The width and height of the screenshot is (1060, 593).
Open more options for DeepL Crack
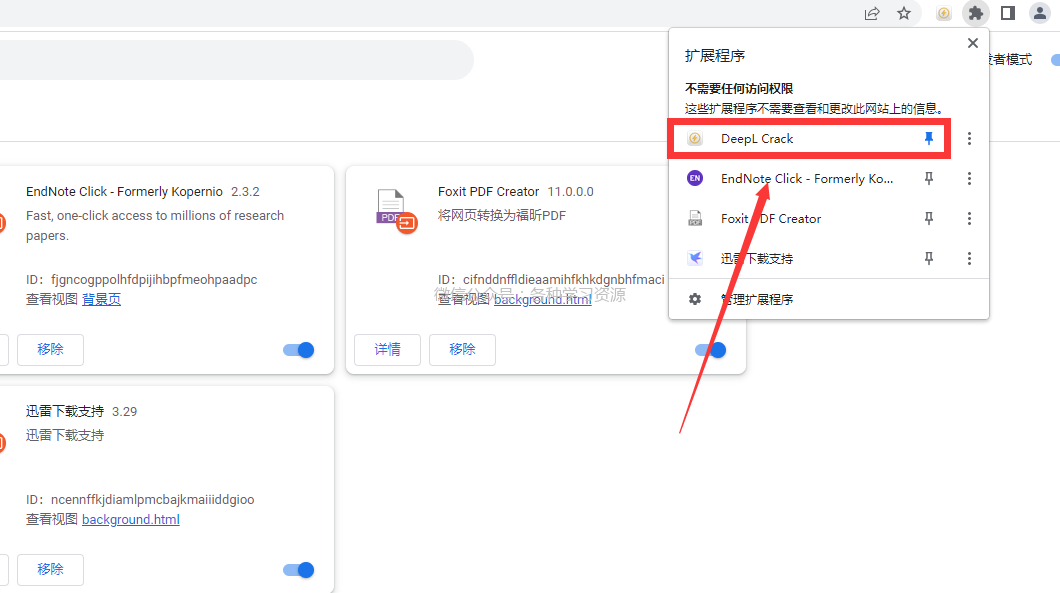coord(969,139)
